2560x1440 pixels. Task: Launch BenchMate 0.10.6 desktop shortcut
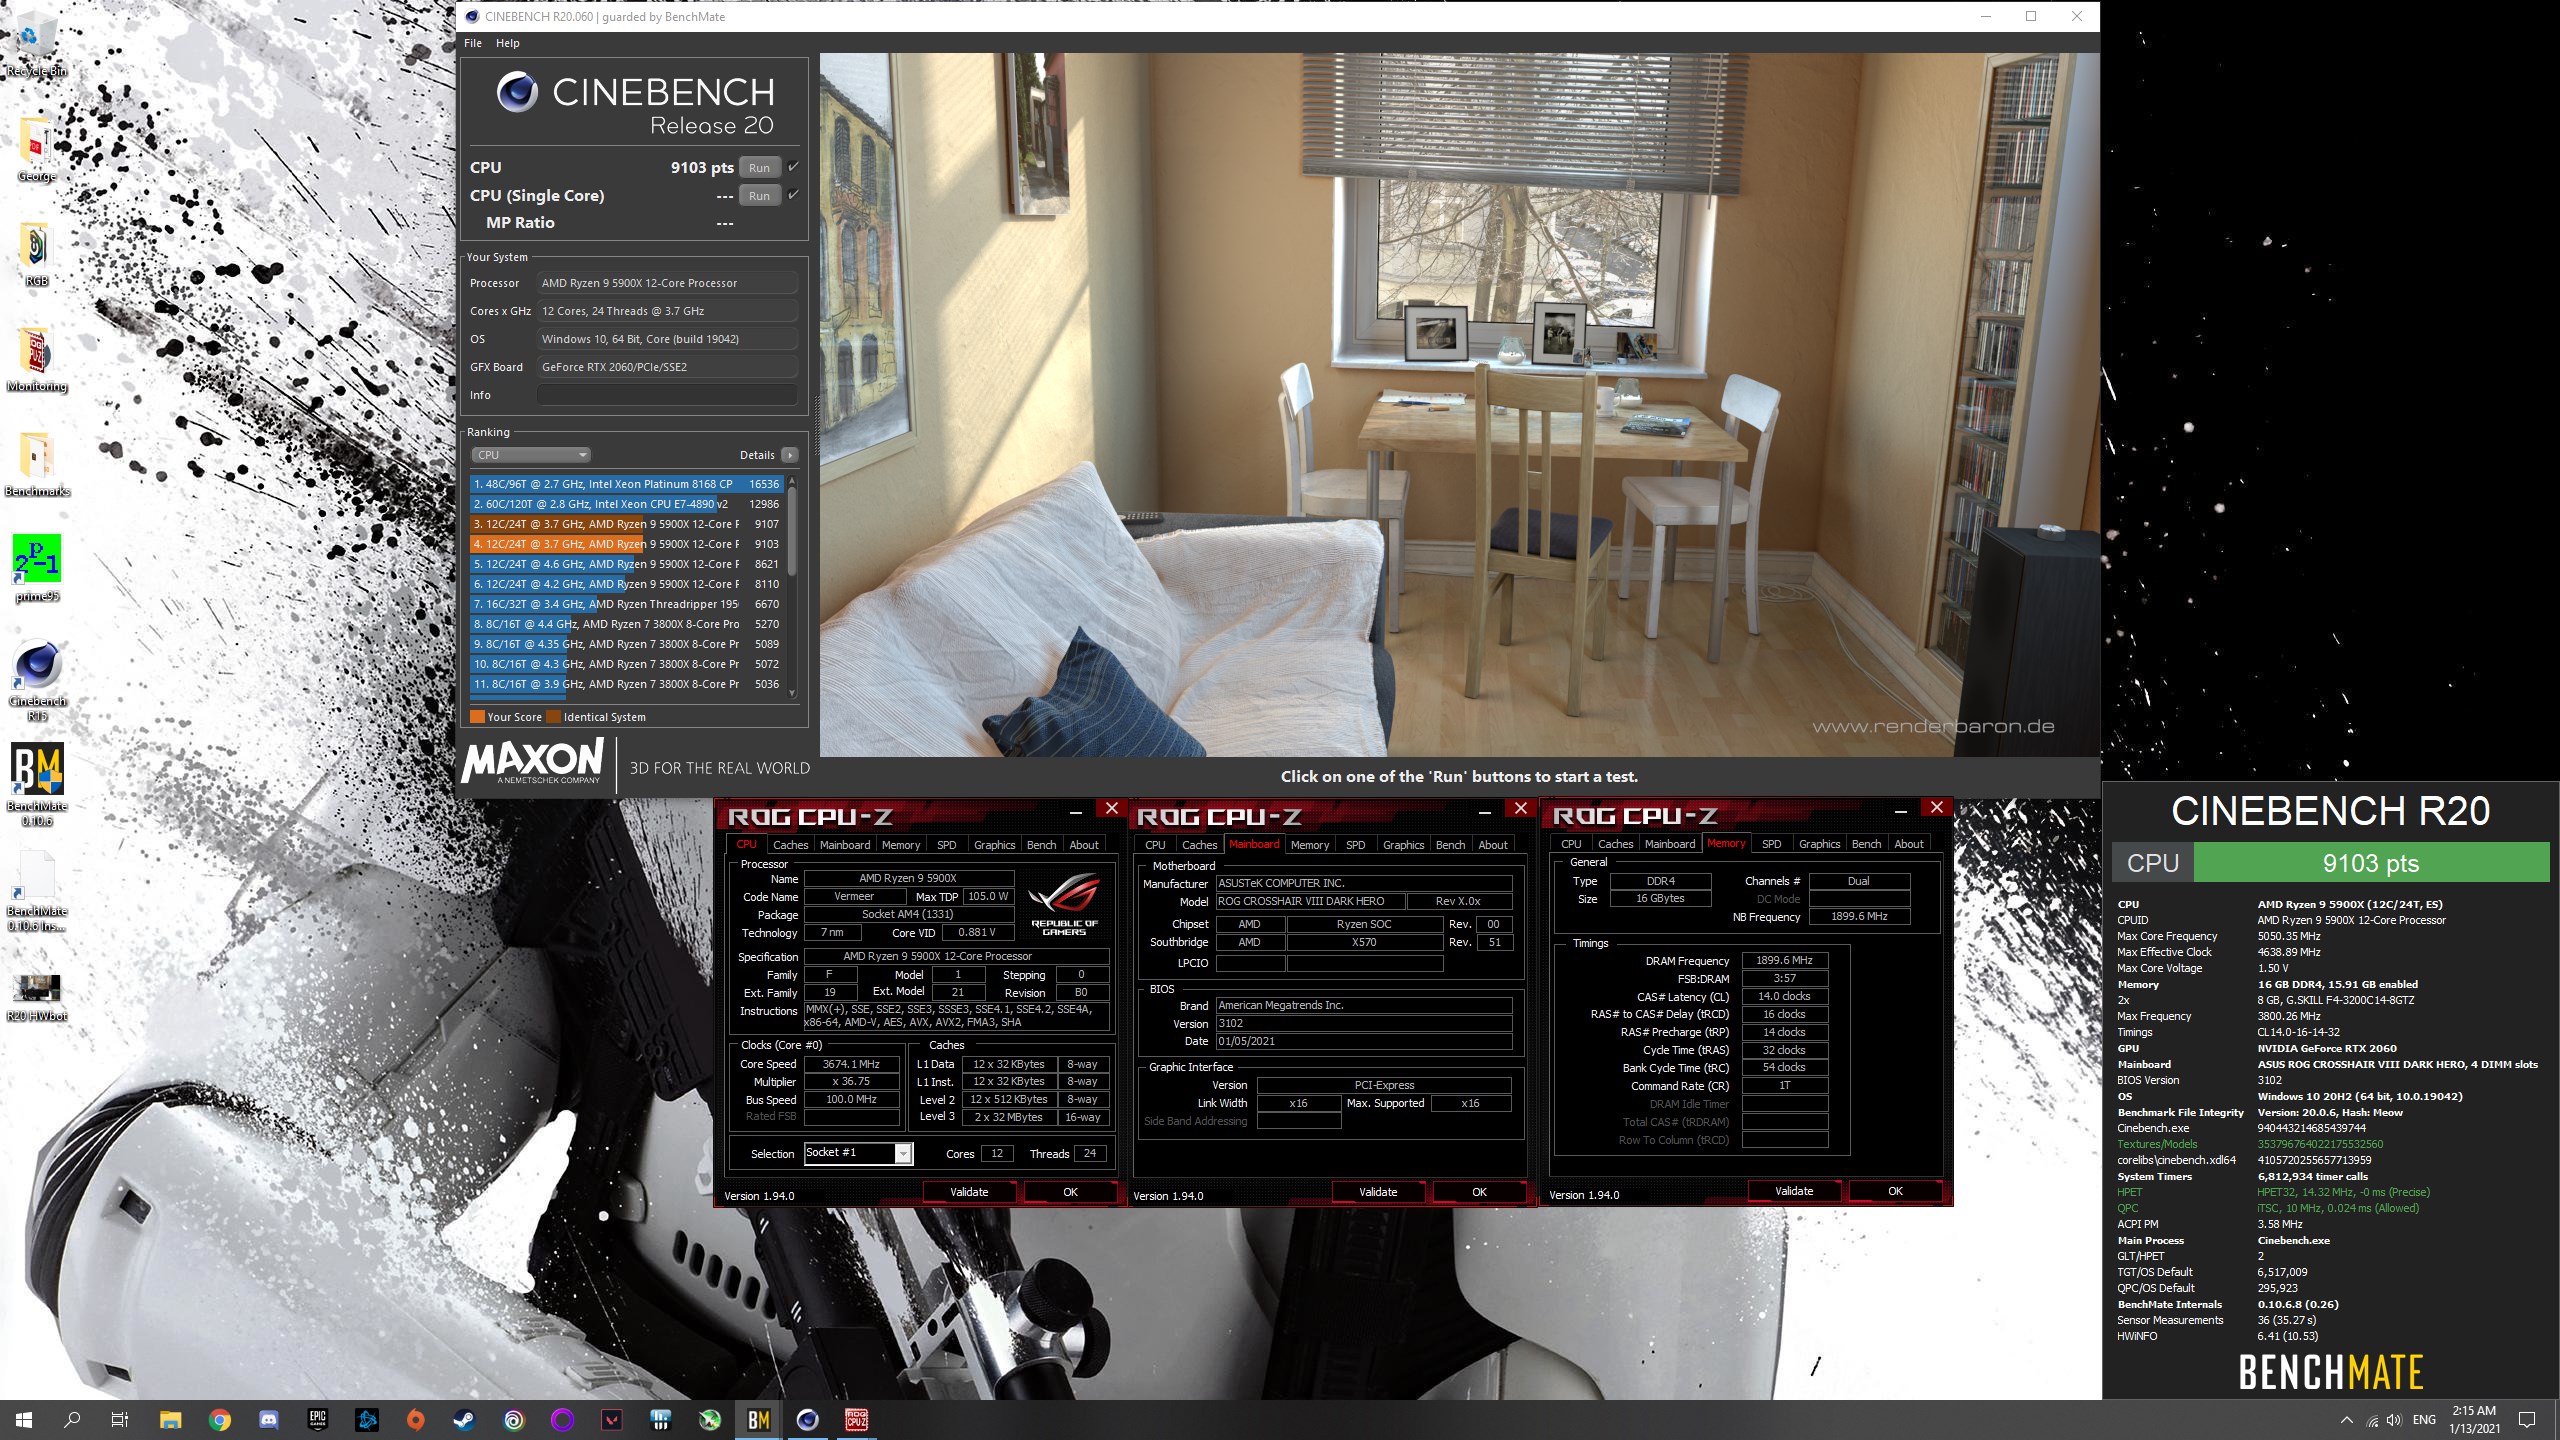coord(36,785)
